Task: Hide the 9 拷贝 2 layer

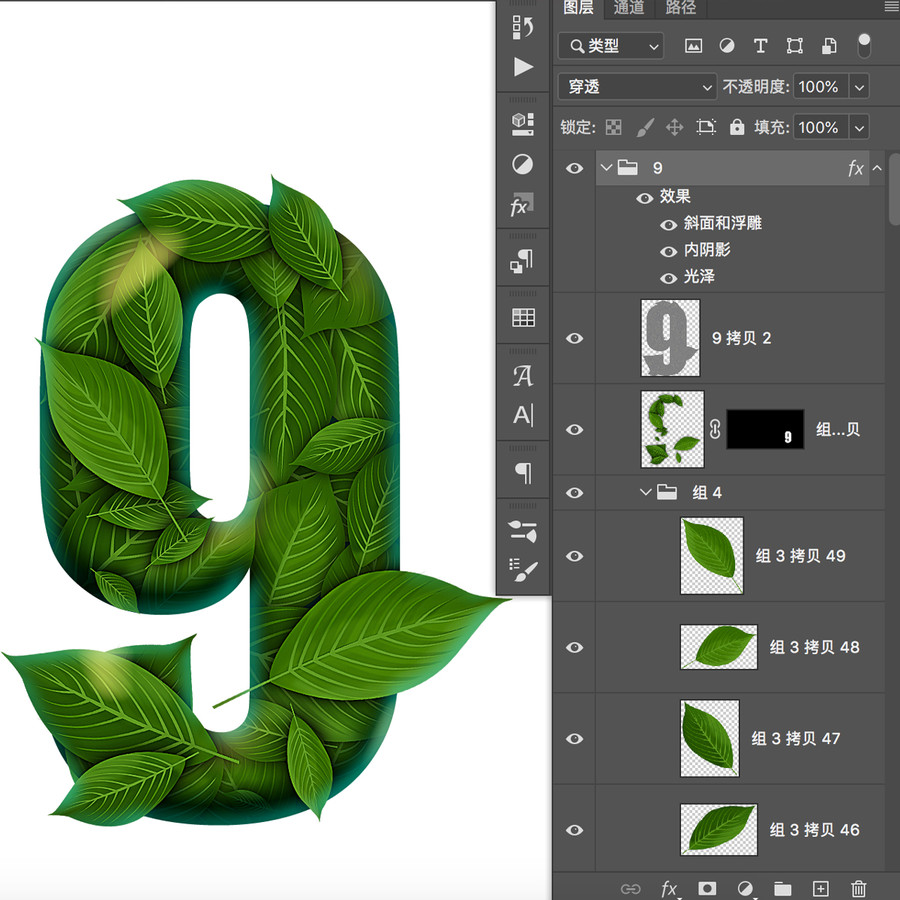Action: tap(575, 338)
